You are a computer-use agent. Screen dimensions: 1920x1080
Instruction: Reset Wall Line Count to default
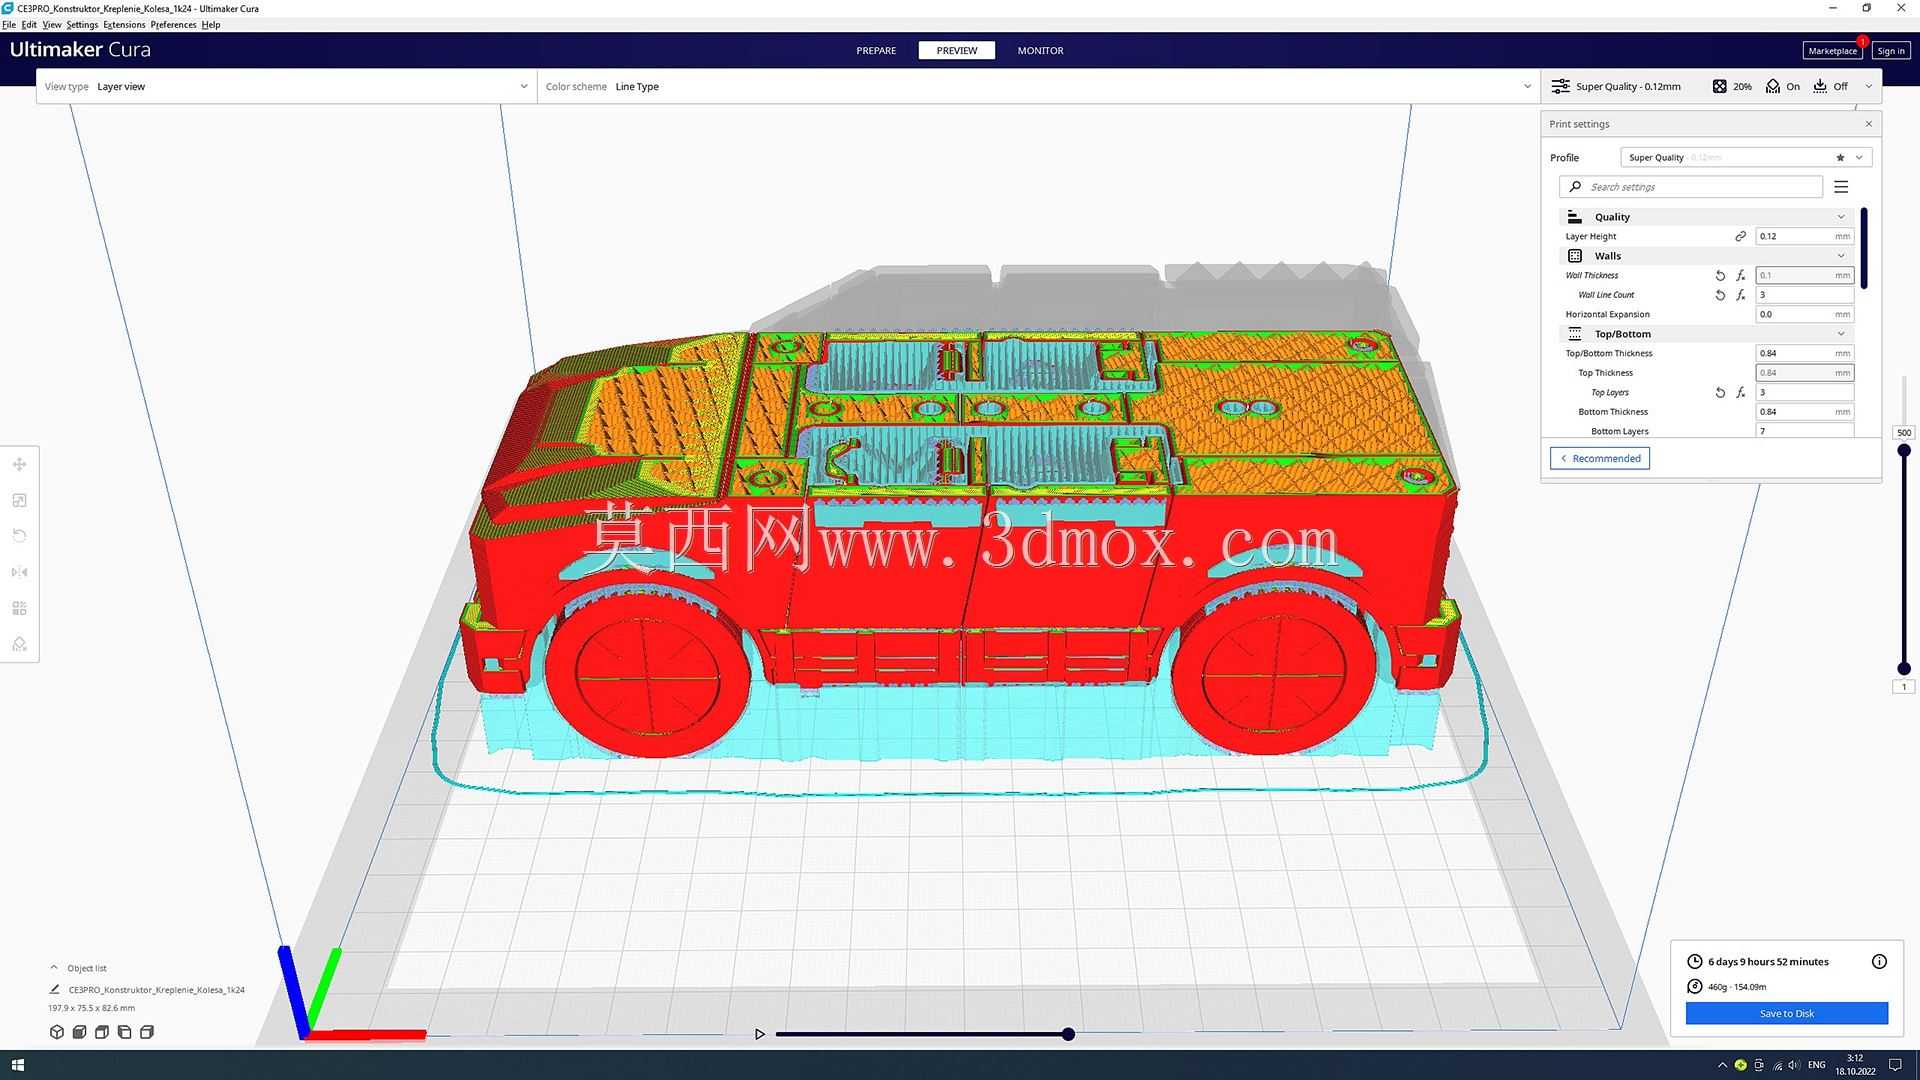1720,295
